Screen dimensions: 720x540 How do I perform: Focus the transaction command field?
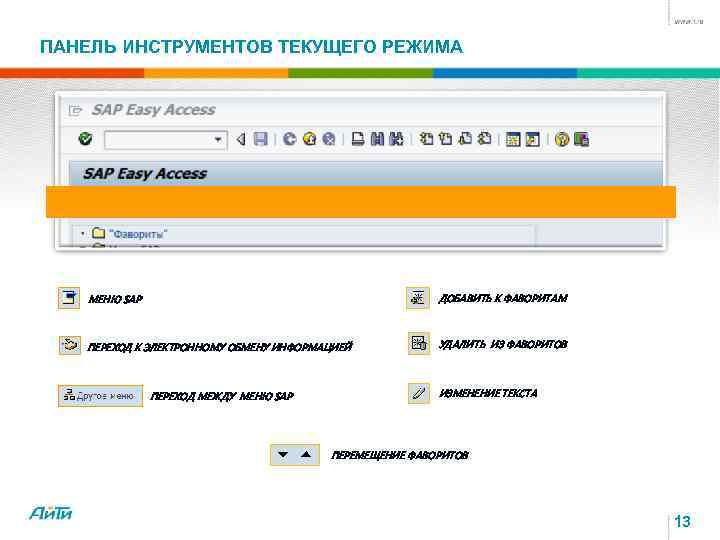pyautogui.click(x=166, y=140)
